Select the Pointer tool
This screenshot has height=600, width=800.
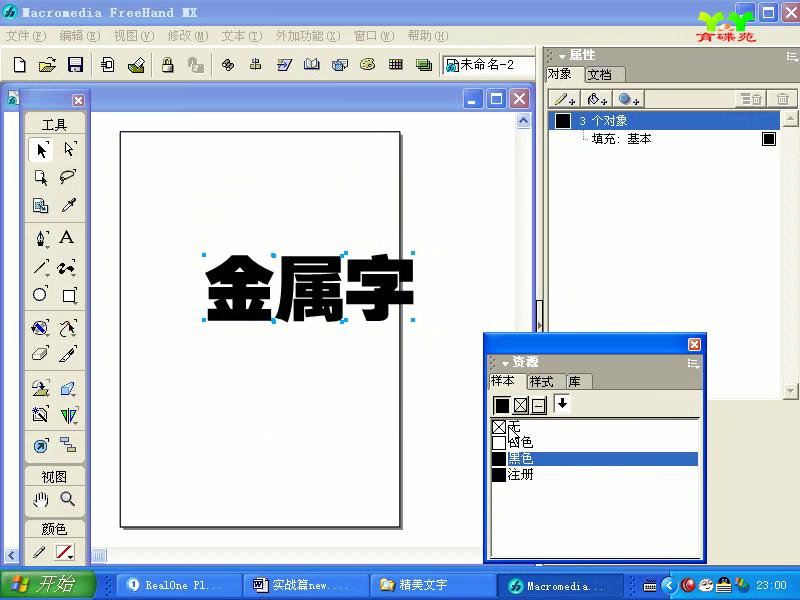pos(41,149)
